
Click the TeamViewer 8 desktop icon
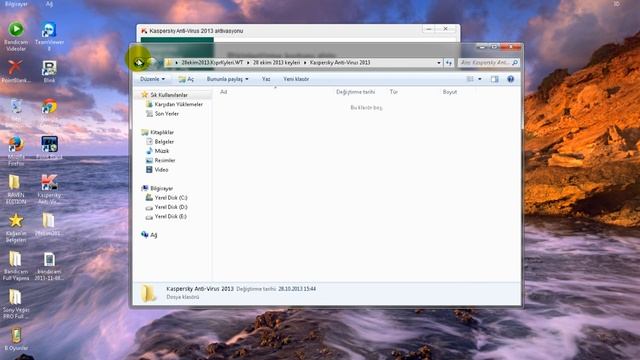[x=49, y=36]
